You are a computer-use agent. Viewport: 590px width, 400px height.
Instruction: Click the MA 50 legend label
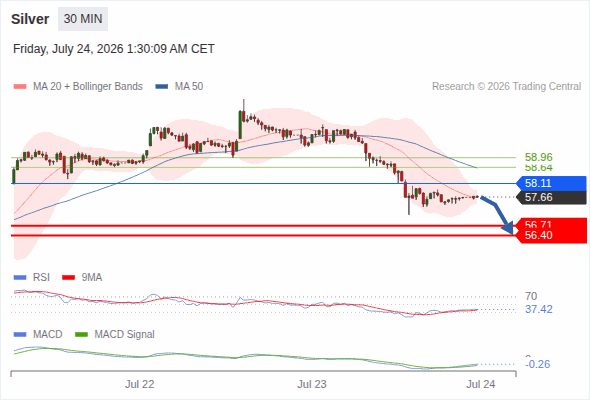(x=189, y=87)
